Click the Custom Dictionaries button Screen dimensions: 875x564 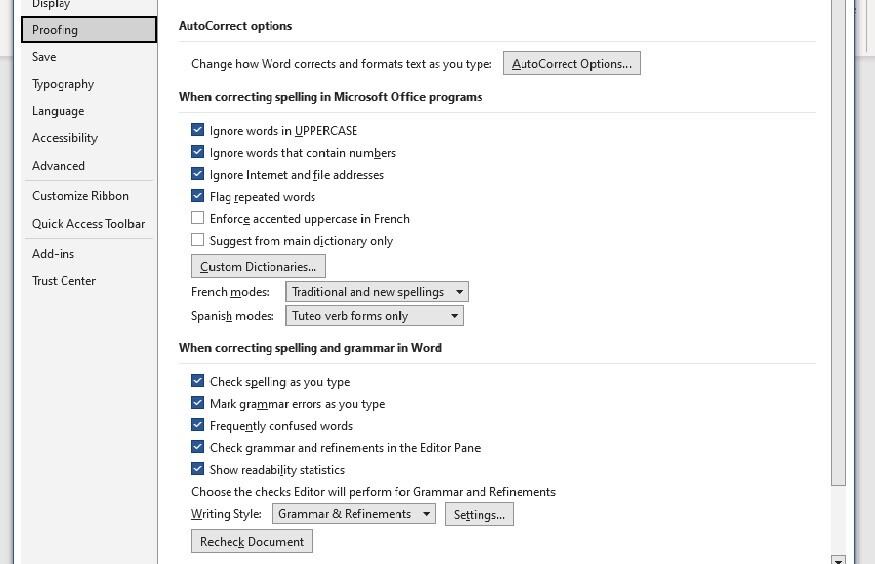(258, 267)
